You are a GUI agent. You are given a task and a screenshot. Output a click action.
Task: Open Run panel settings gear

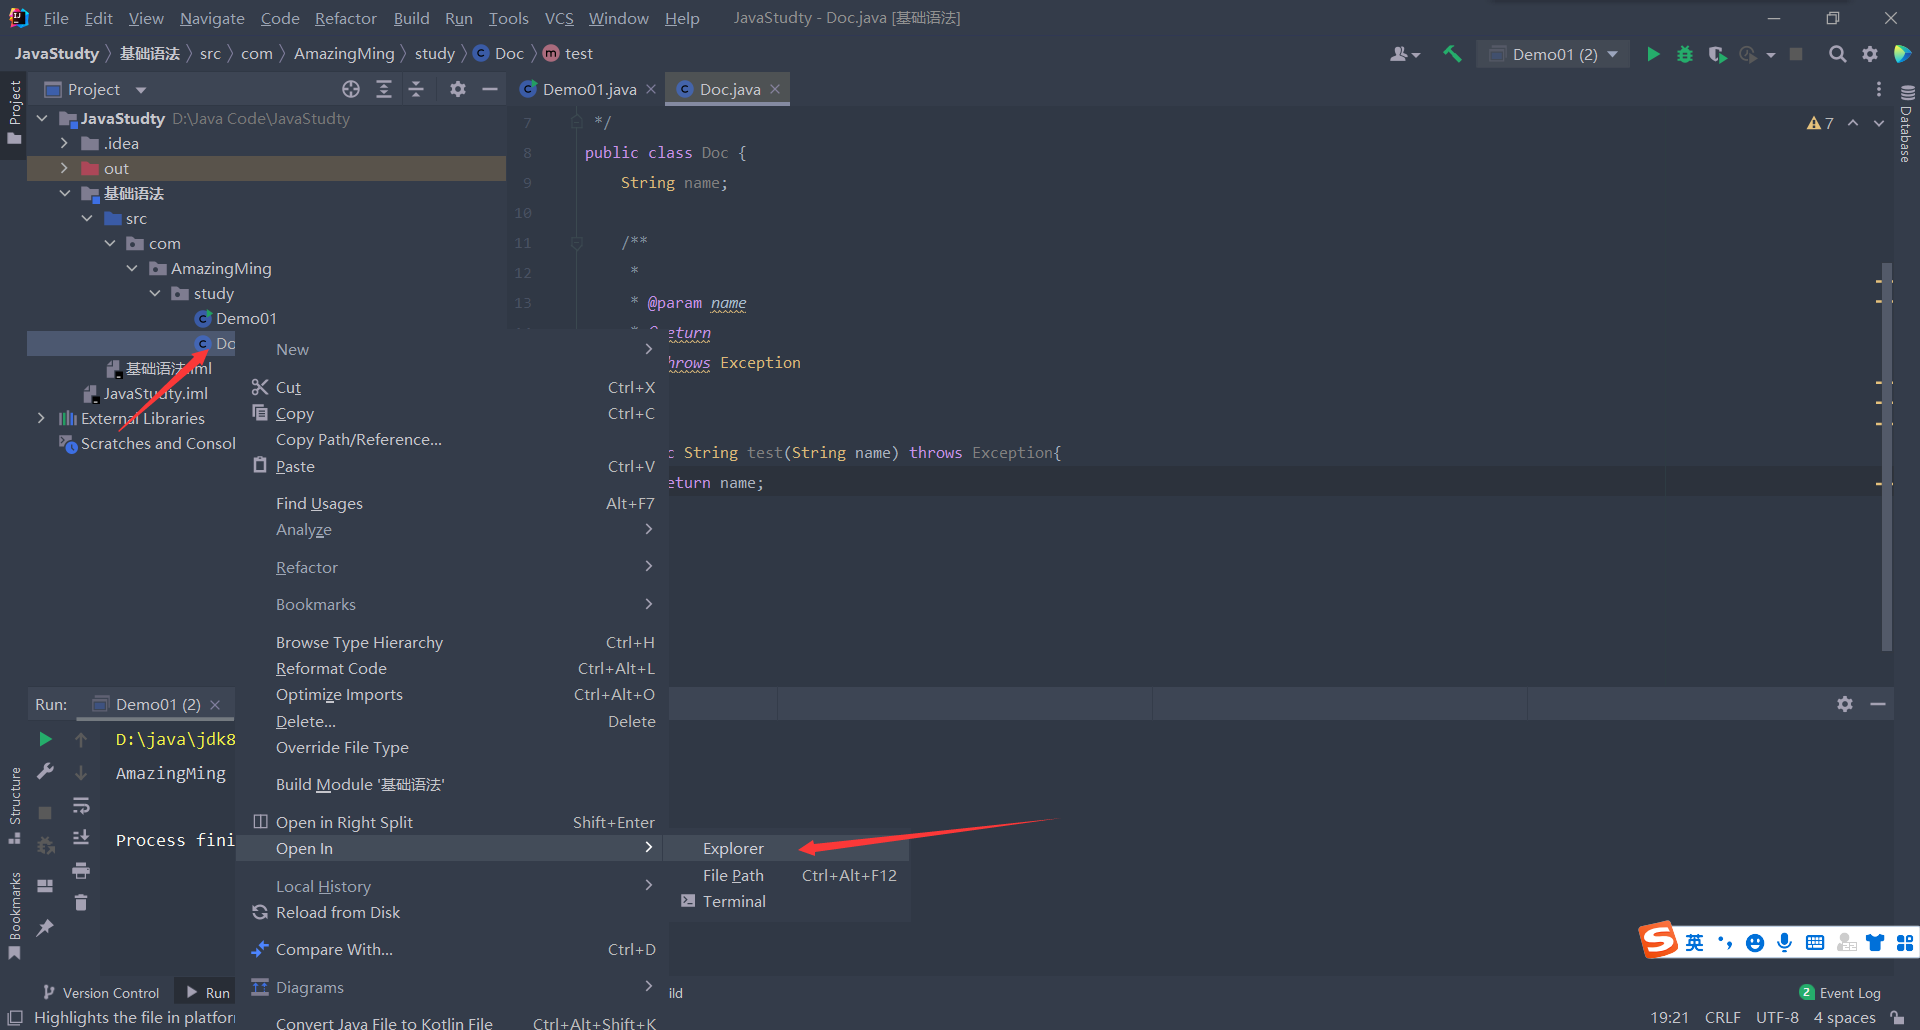[1845, 704]
